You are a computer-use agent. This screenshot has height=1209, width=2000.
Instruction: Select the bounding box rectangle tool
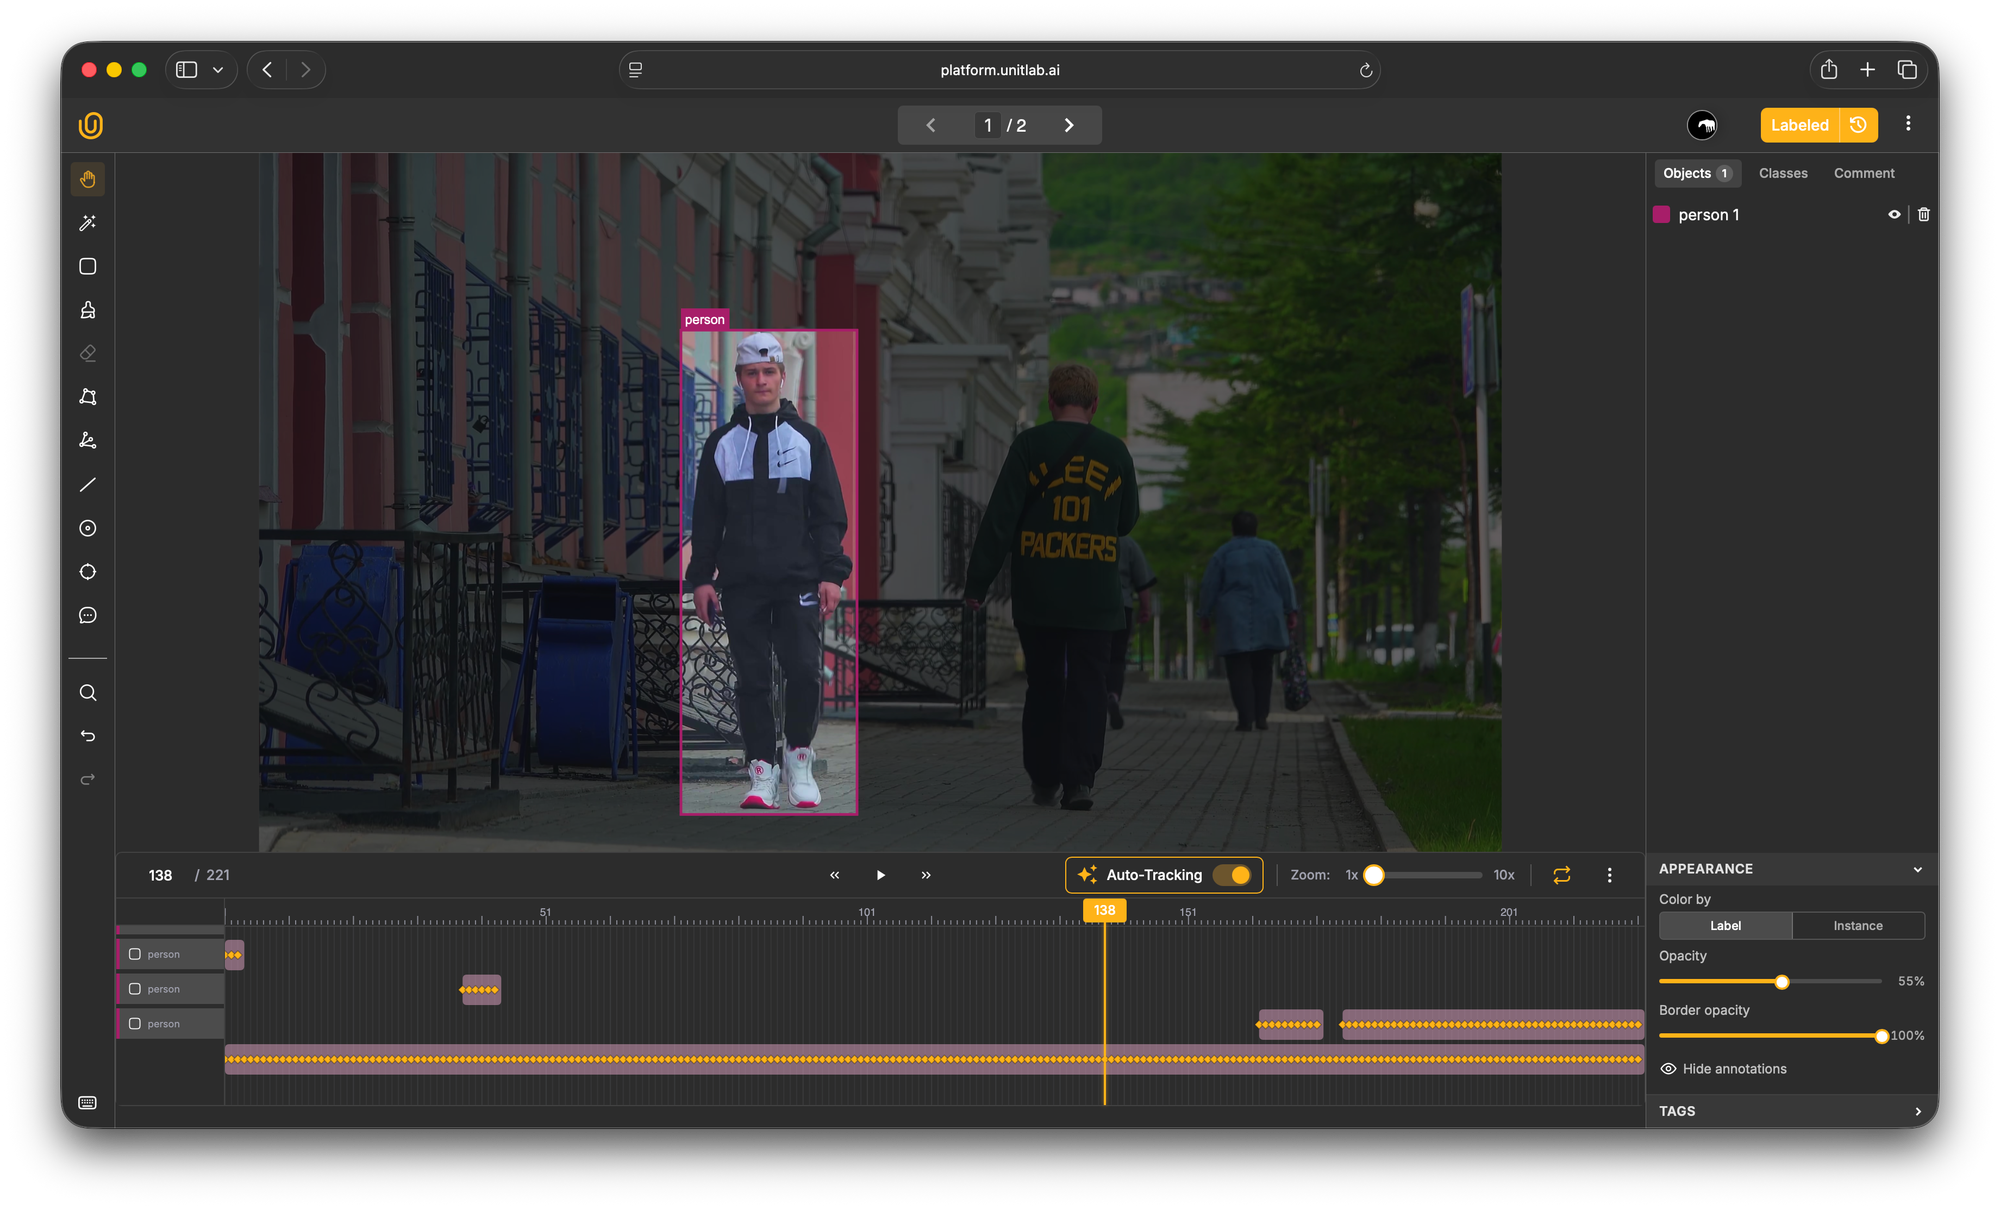[88, 266]
